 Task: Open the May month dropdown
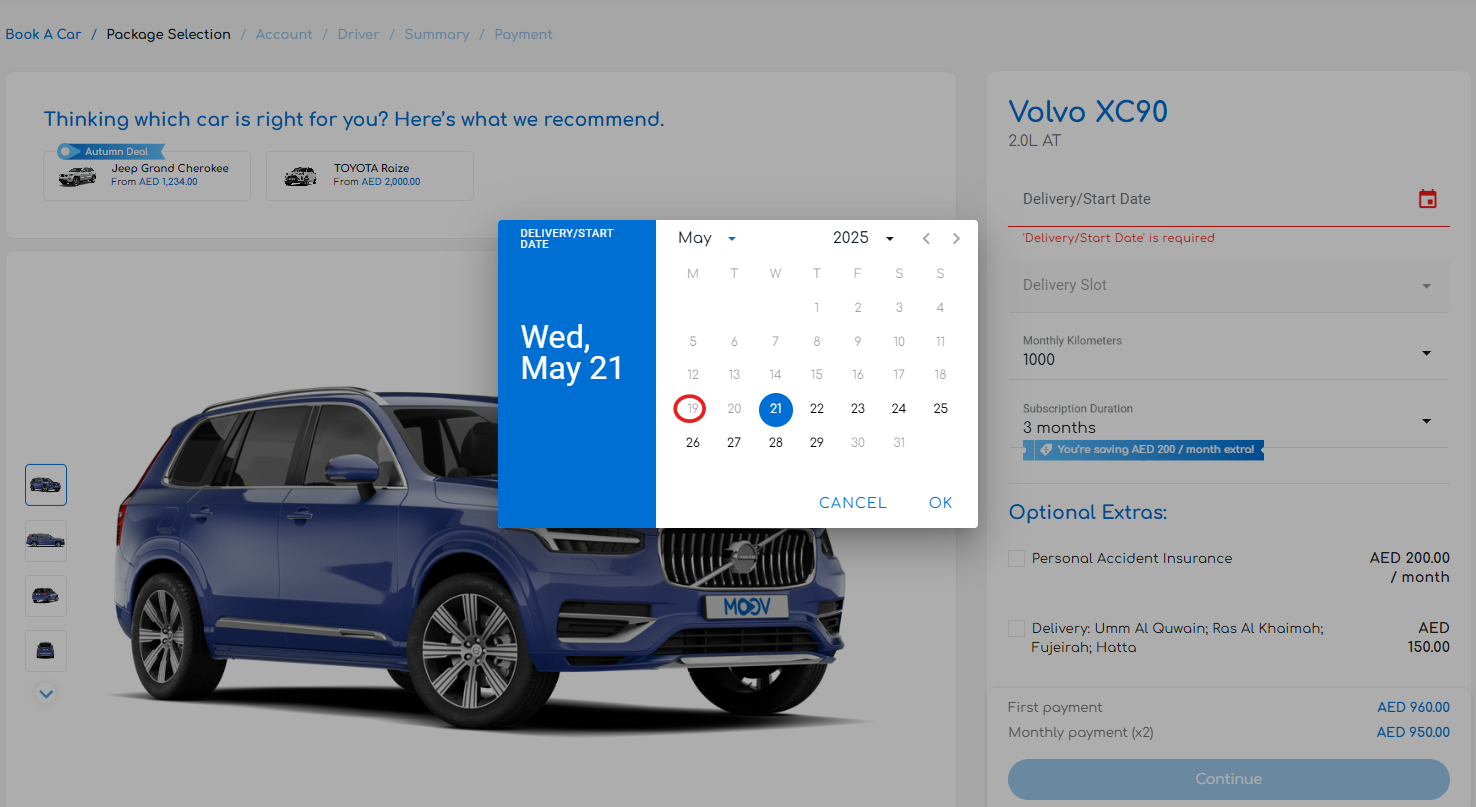click(x=707, y=238)
